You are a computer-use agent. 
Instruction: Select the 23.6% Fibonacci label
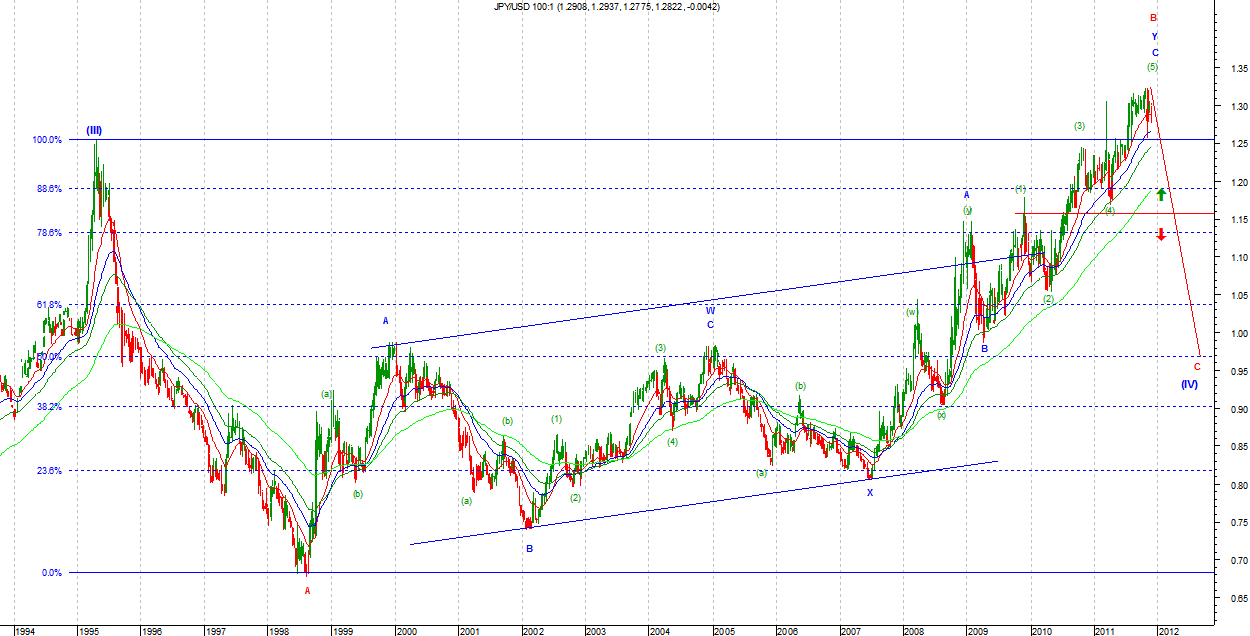pyautogui.click(x=50, y=470)
